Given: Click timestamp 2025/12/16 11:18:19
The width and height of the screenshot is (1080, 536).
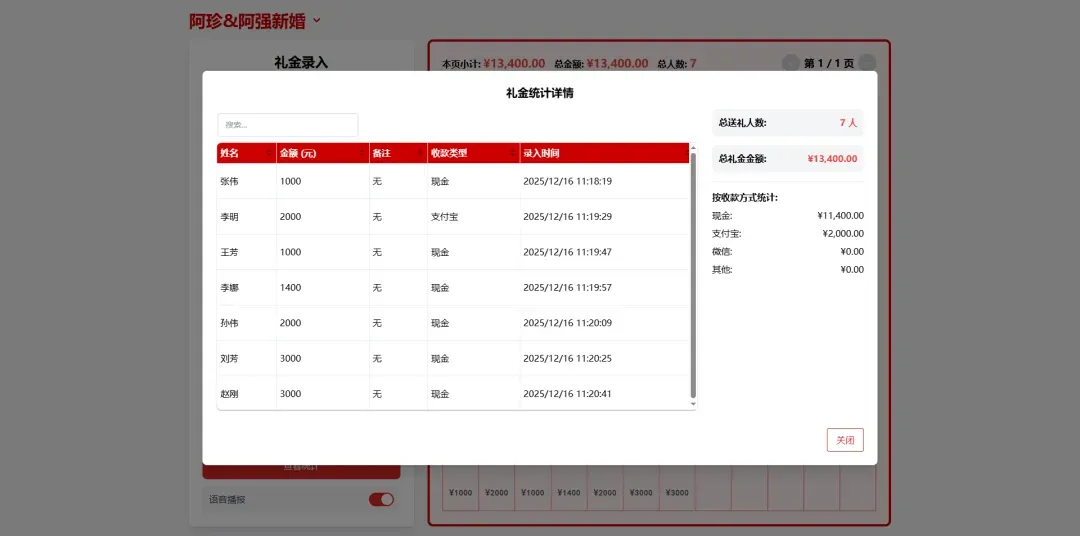Looking at the screenshot, I should pyautogui.click(x=568, y=181).
